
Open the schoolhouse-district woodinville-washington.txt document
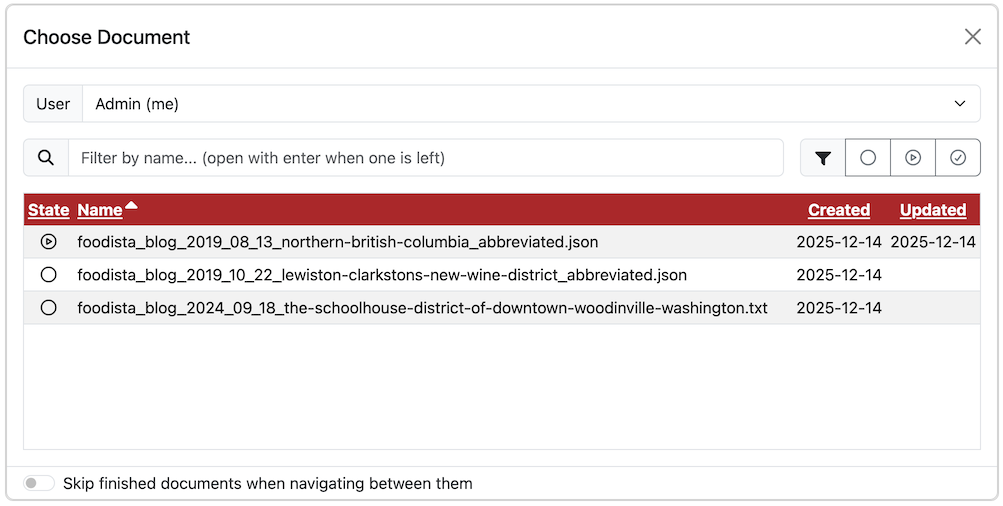[422, 308]
